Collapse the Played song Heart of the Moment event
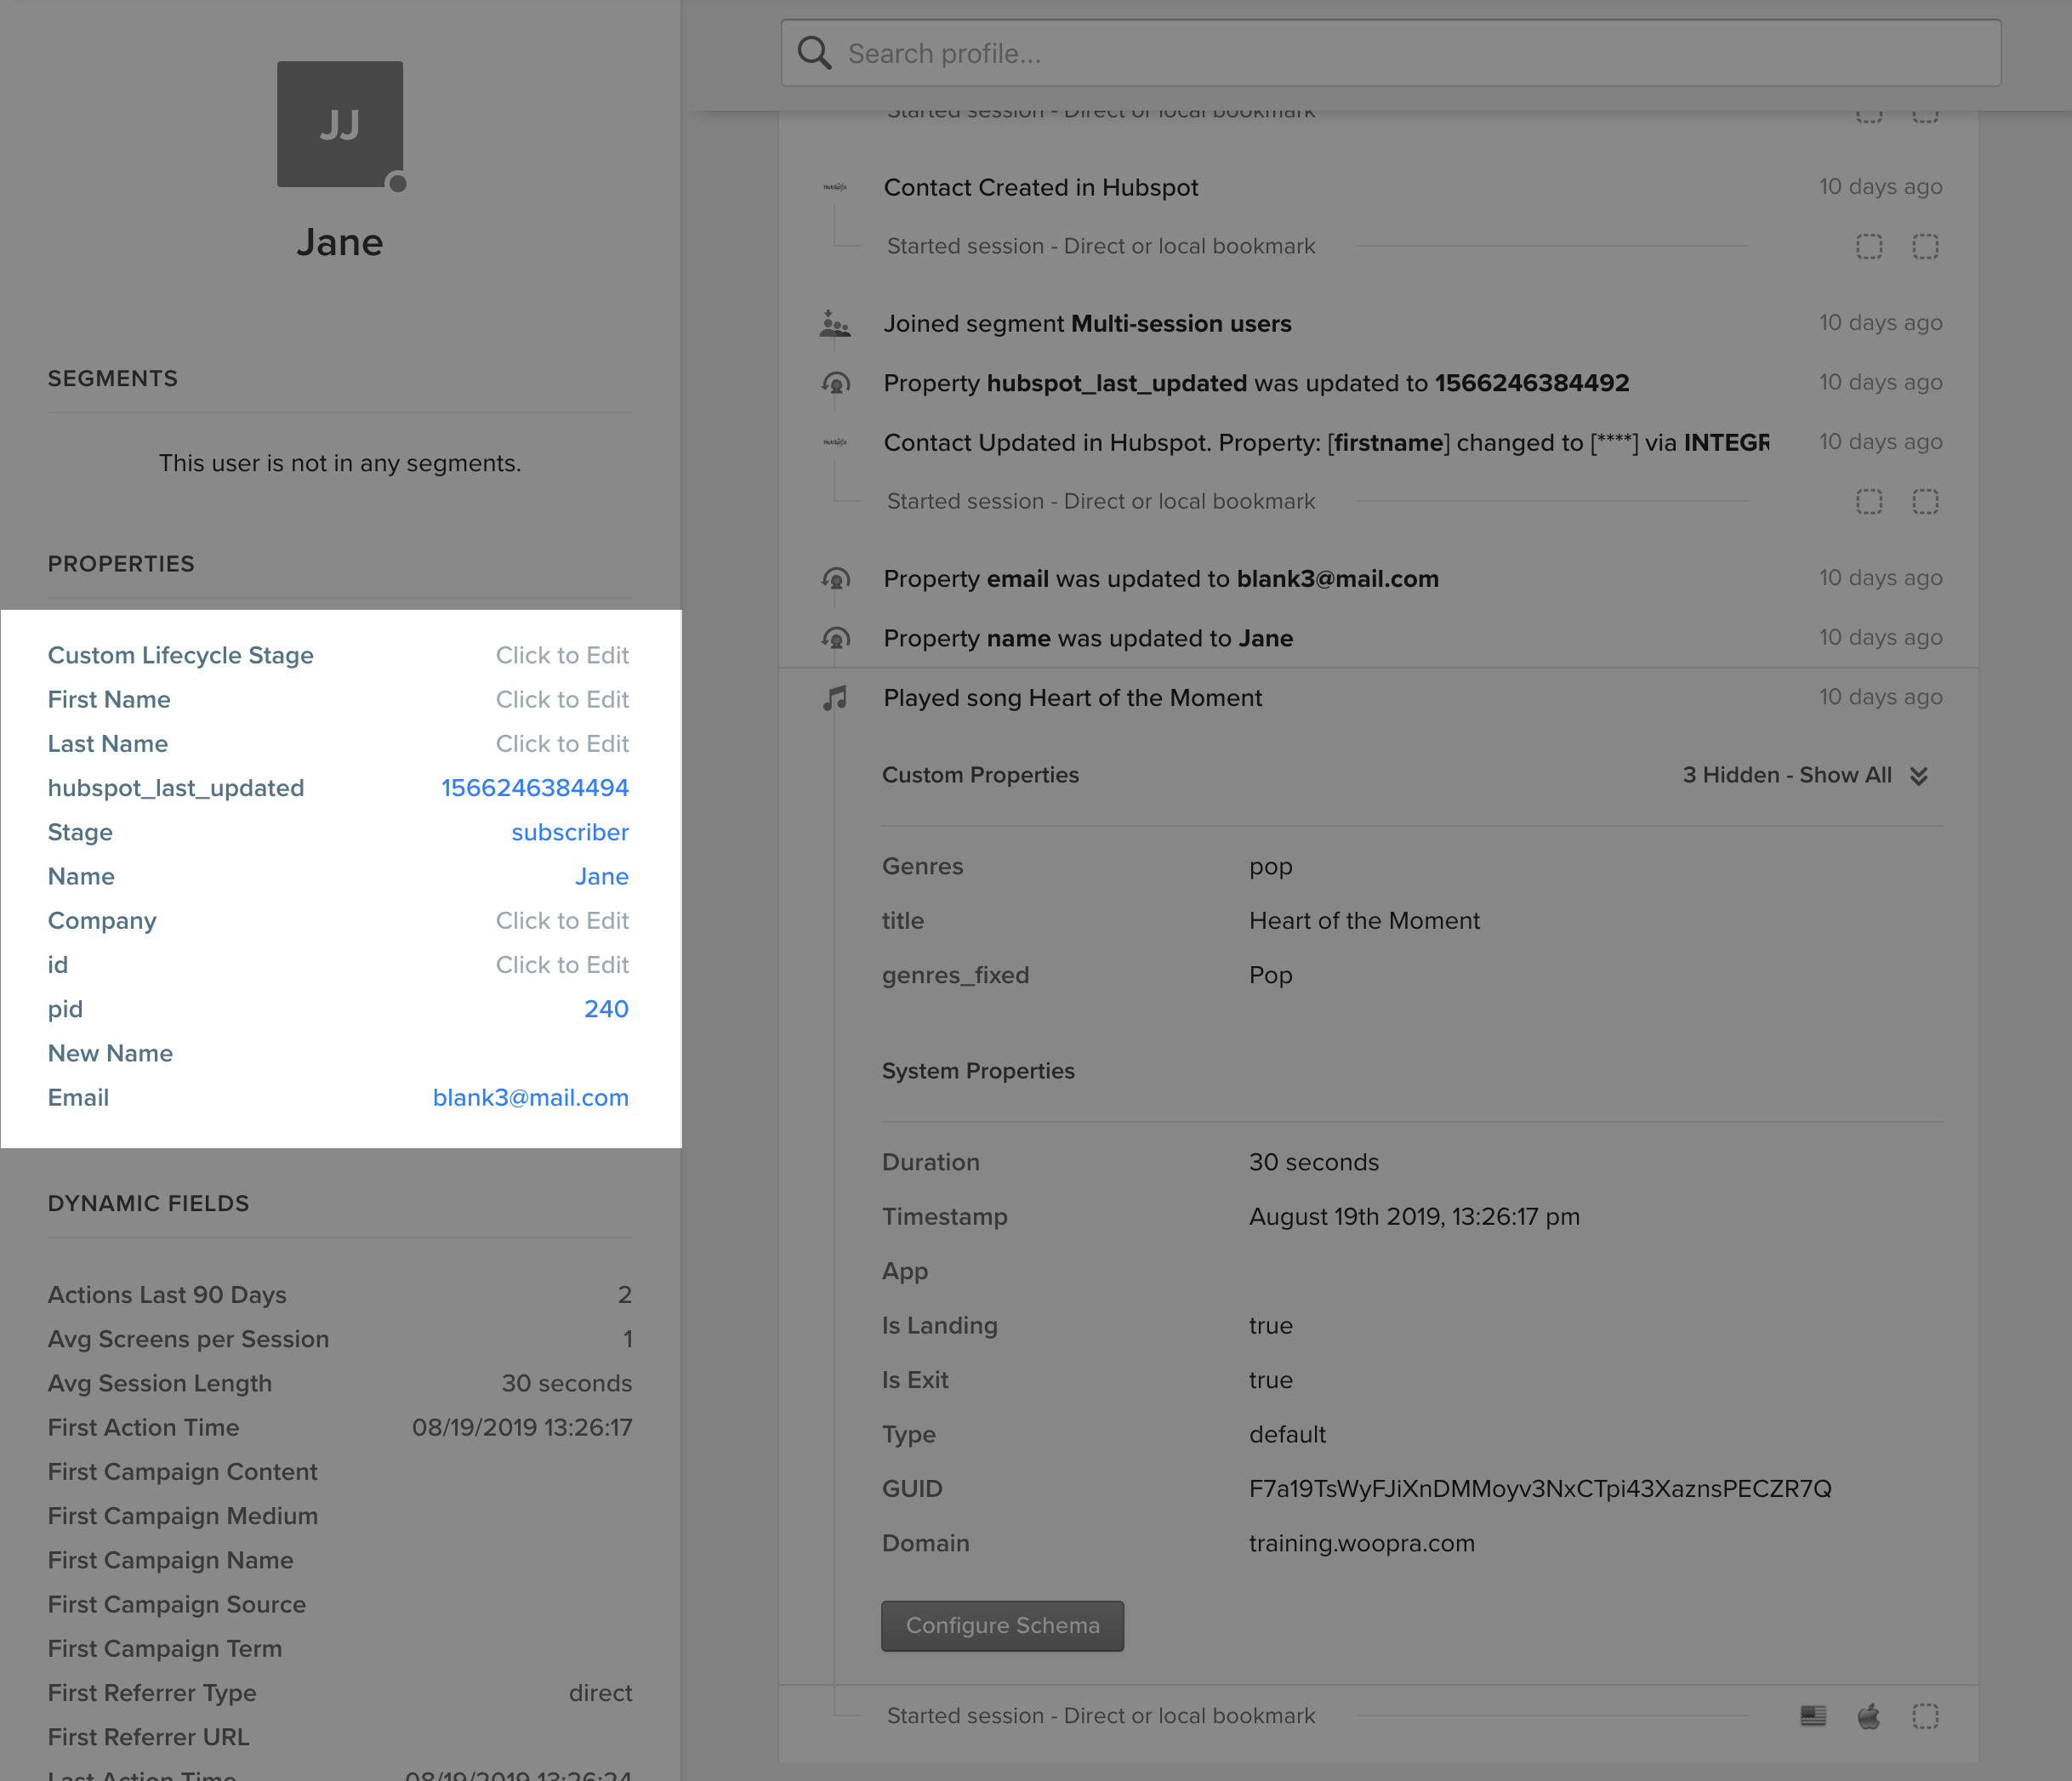This screenshot has height=1781, width=2072. 1072,698
